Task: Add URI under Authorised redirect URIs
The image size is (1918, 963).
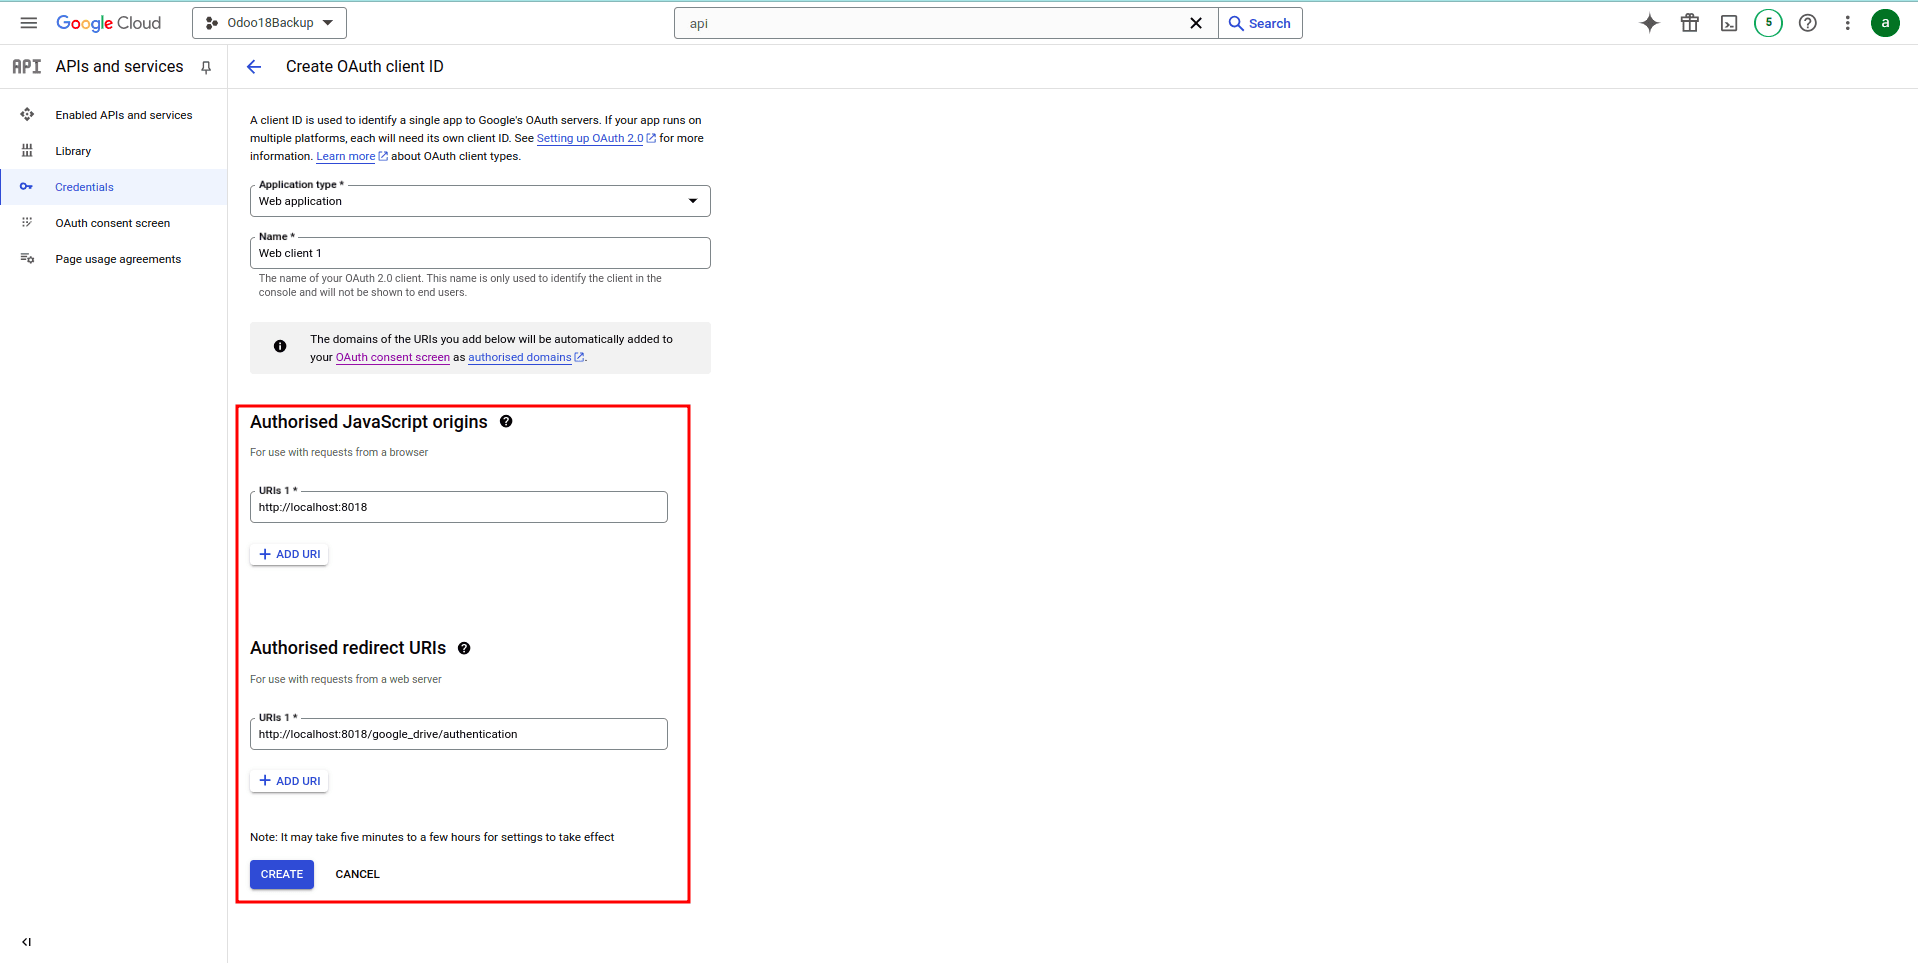Action: 289,781
